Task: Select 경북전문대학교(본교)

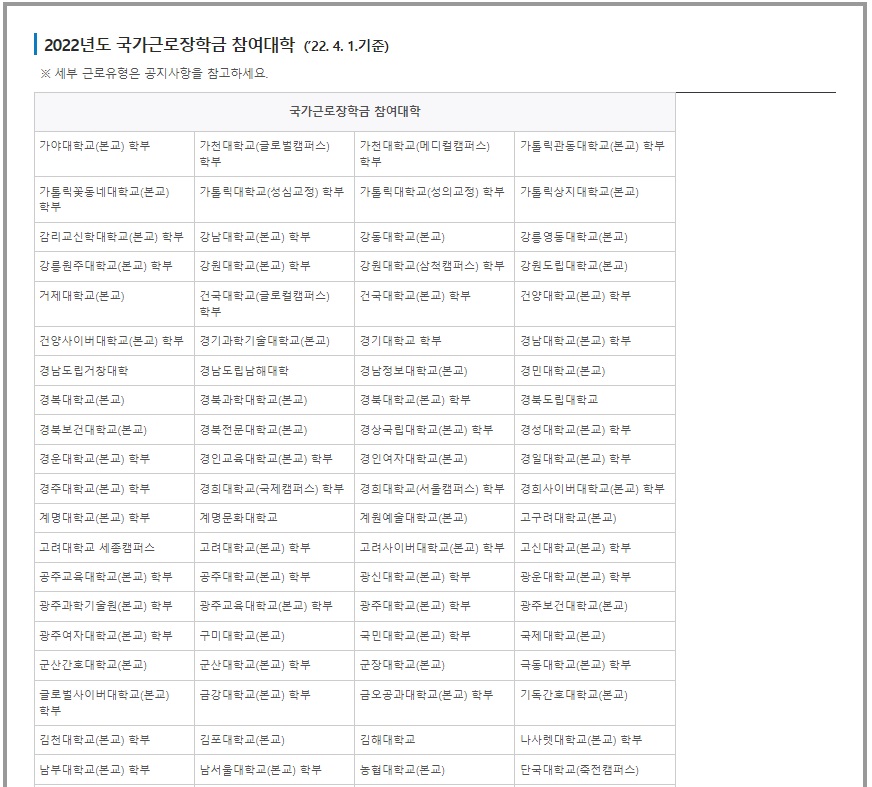Action: pos(254,430)
